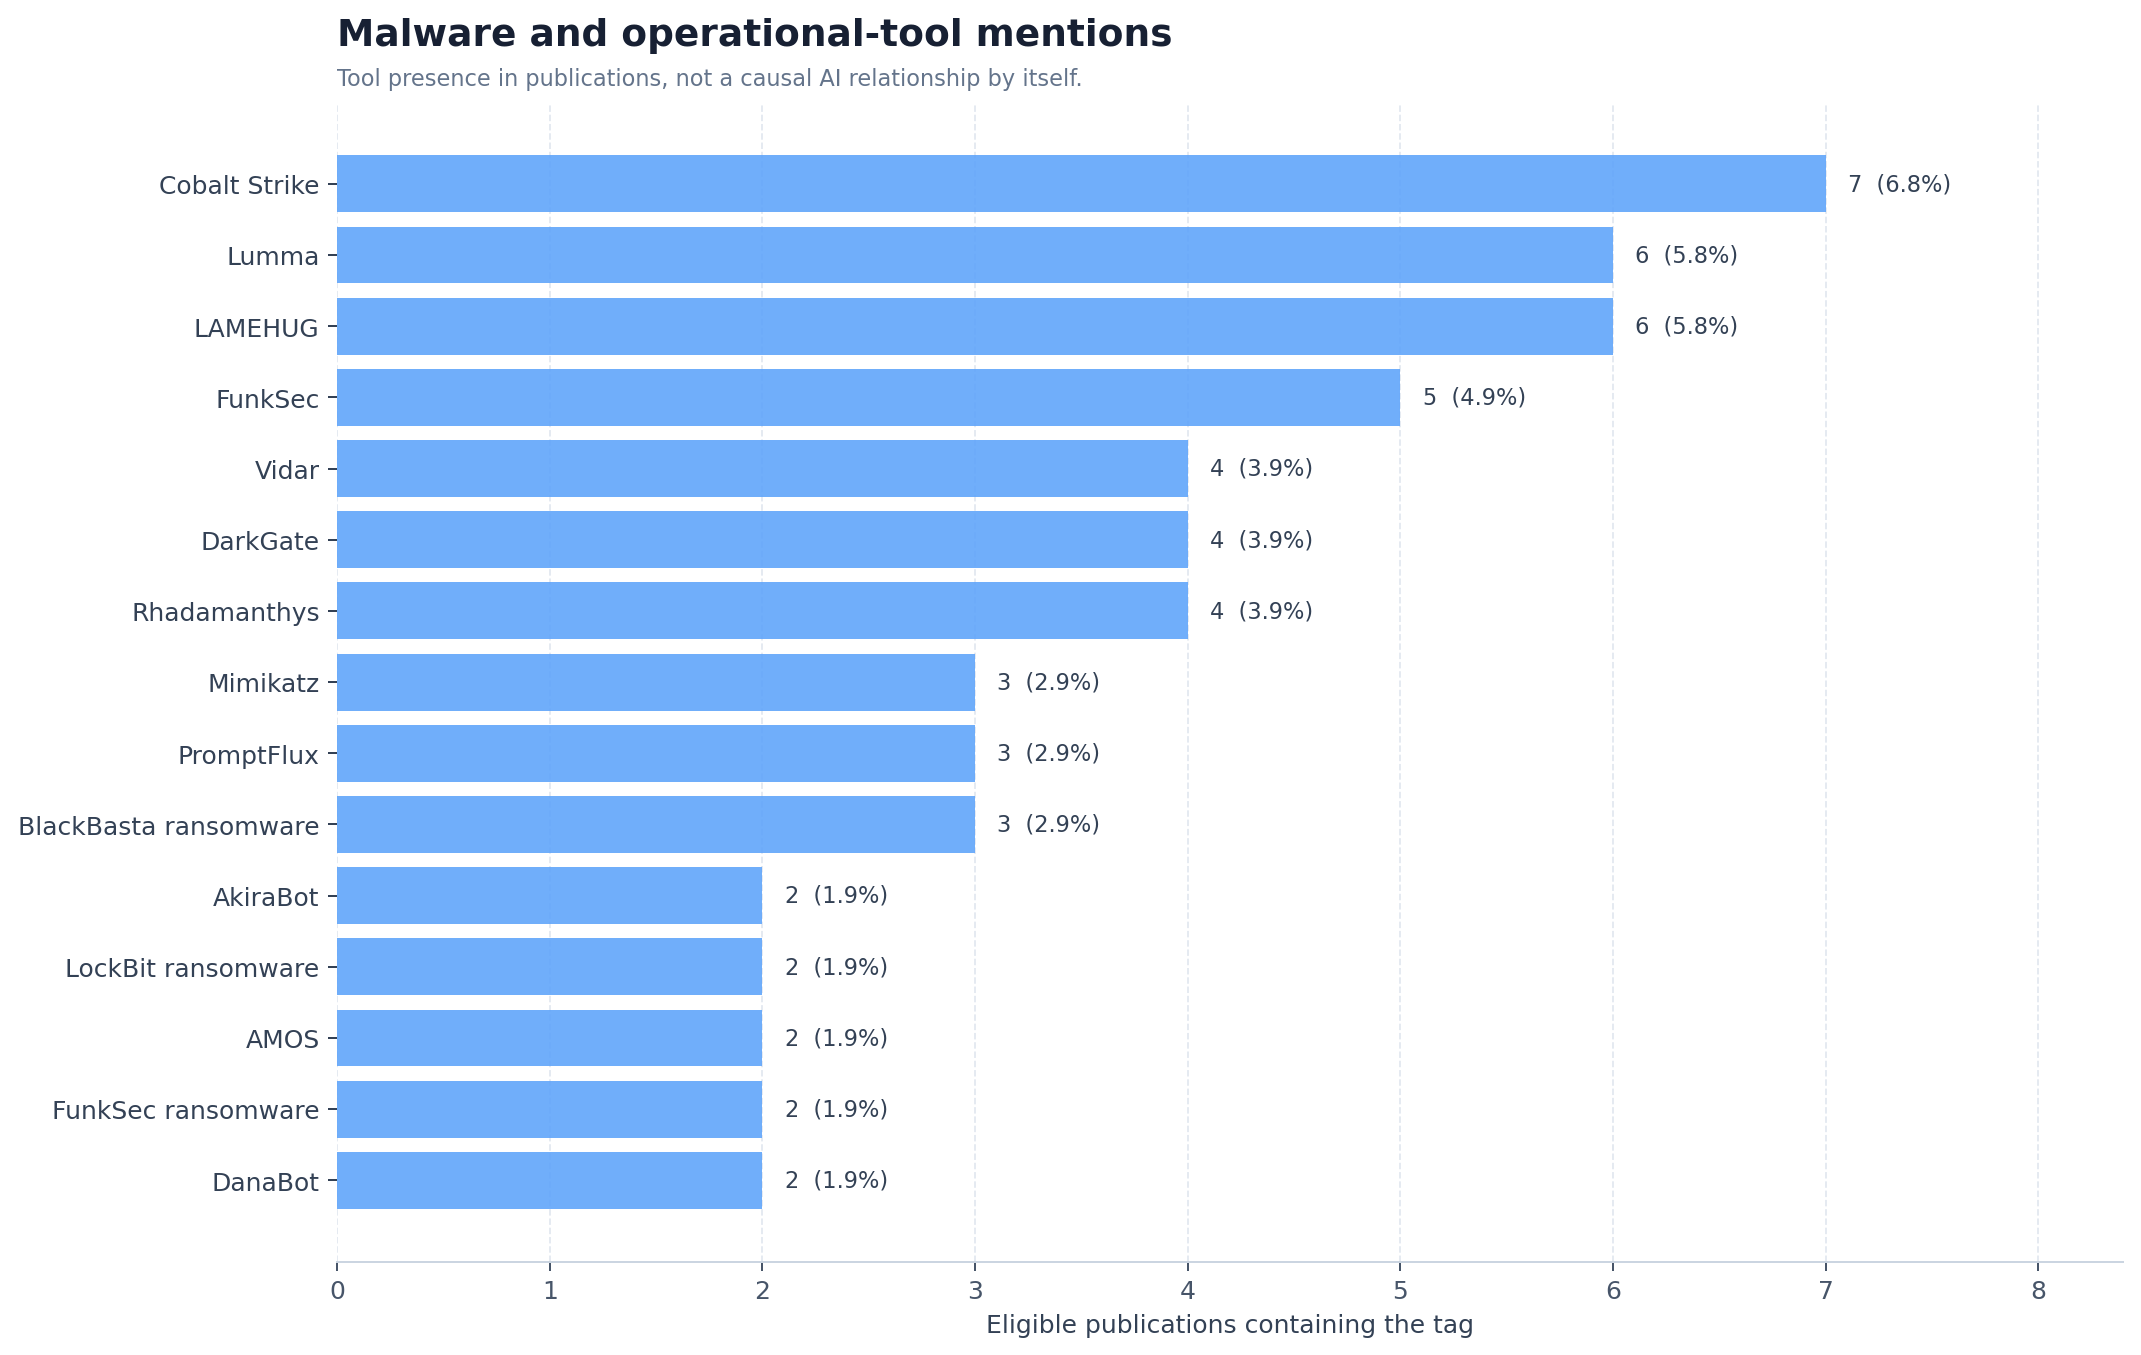
Task: Click the LAMEHUG '6 (5.8%)' value label
Action: click(1686, 326)
